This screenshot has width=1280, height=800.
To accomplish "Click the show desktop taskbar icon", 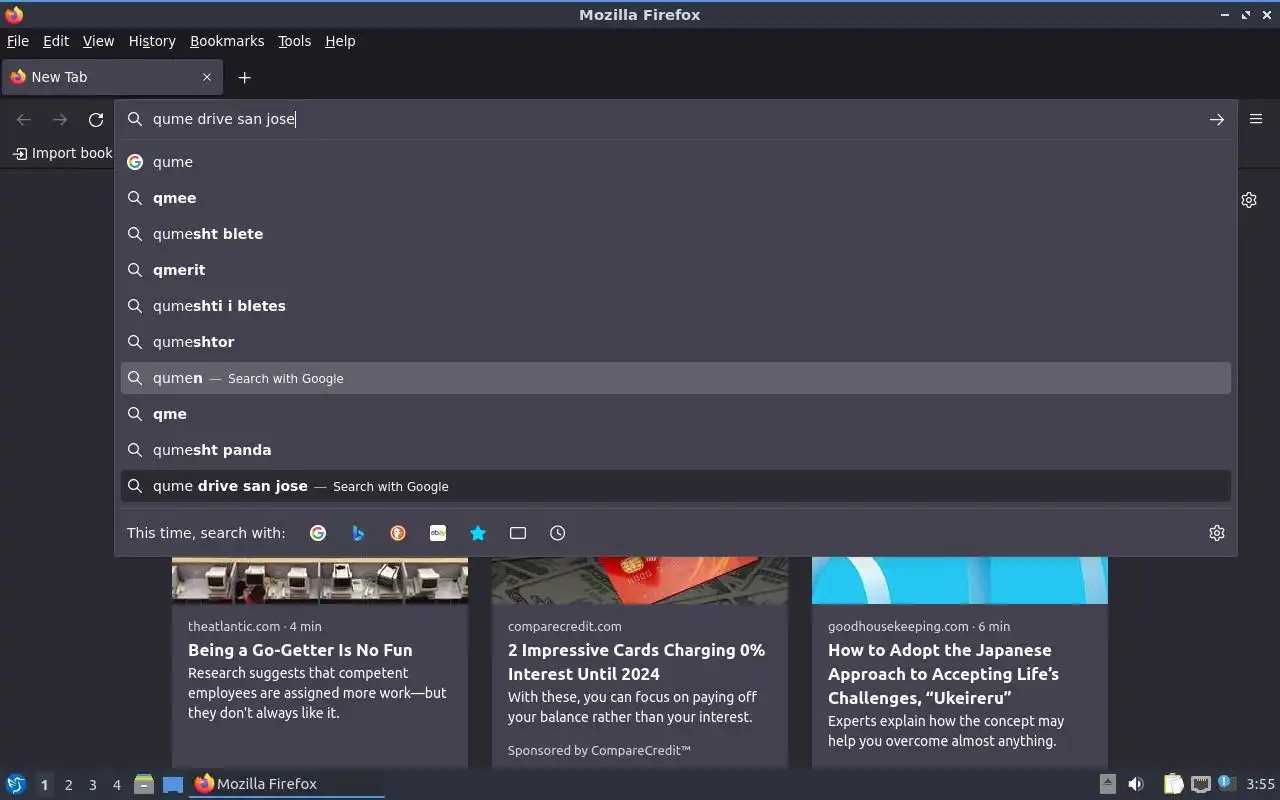I will (x=173, y=784).
